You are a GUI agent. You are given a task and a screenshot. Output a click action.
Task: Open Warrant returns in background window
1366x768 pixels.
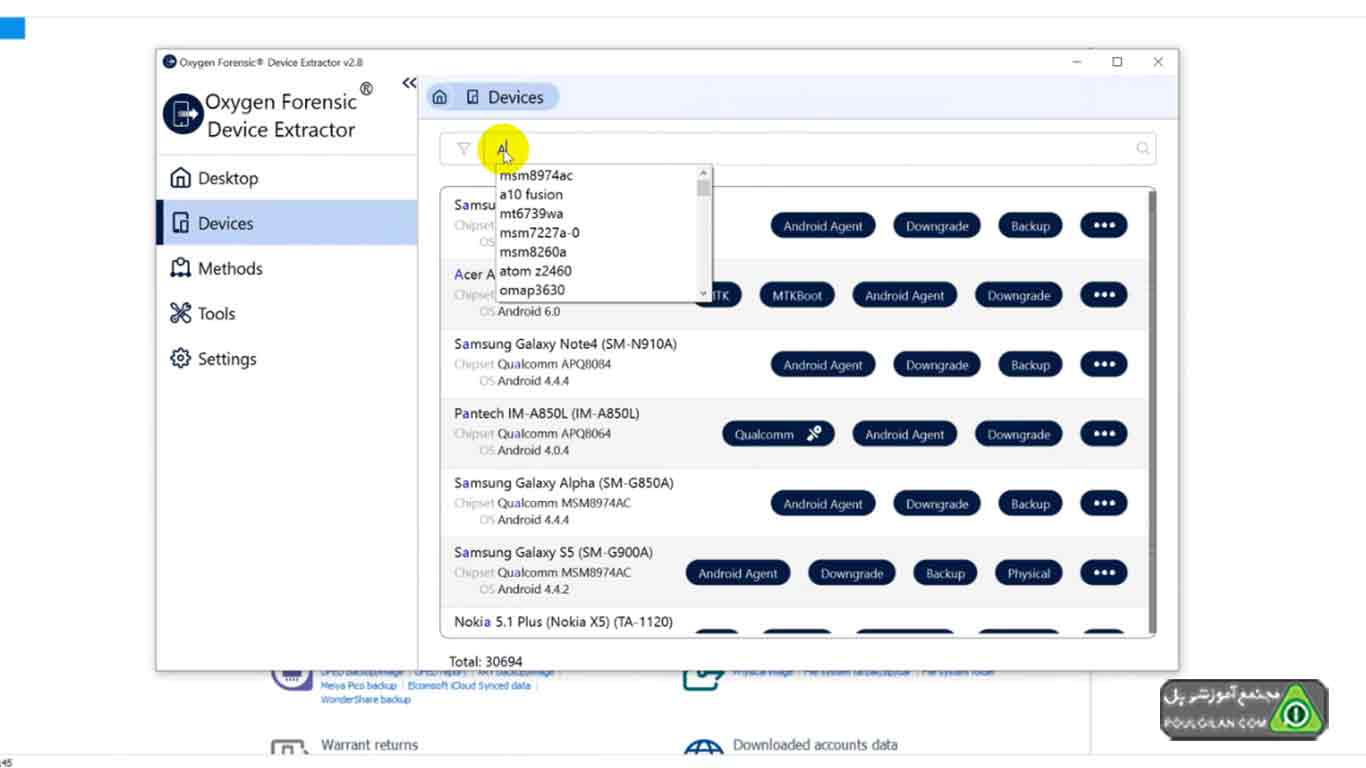(369, 745)
